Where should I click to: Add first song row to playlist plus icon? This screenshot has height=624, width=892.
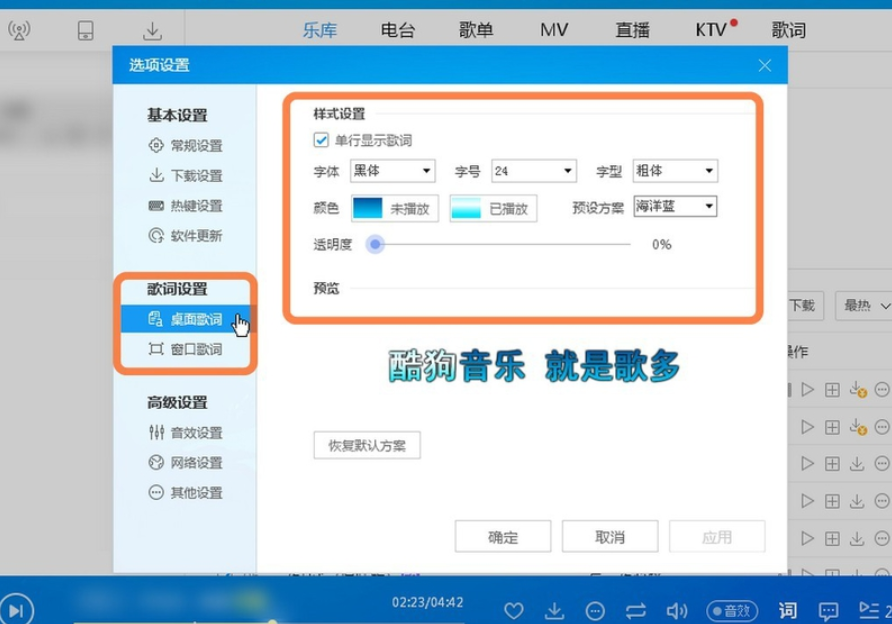pyautogui.click(x=832, y=390)
